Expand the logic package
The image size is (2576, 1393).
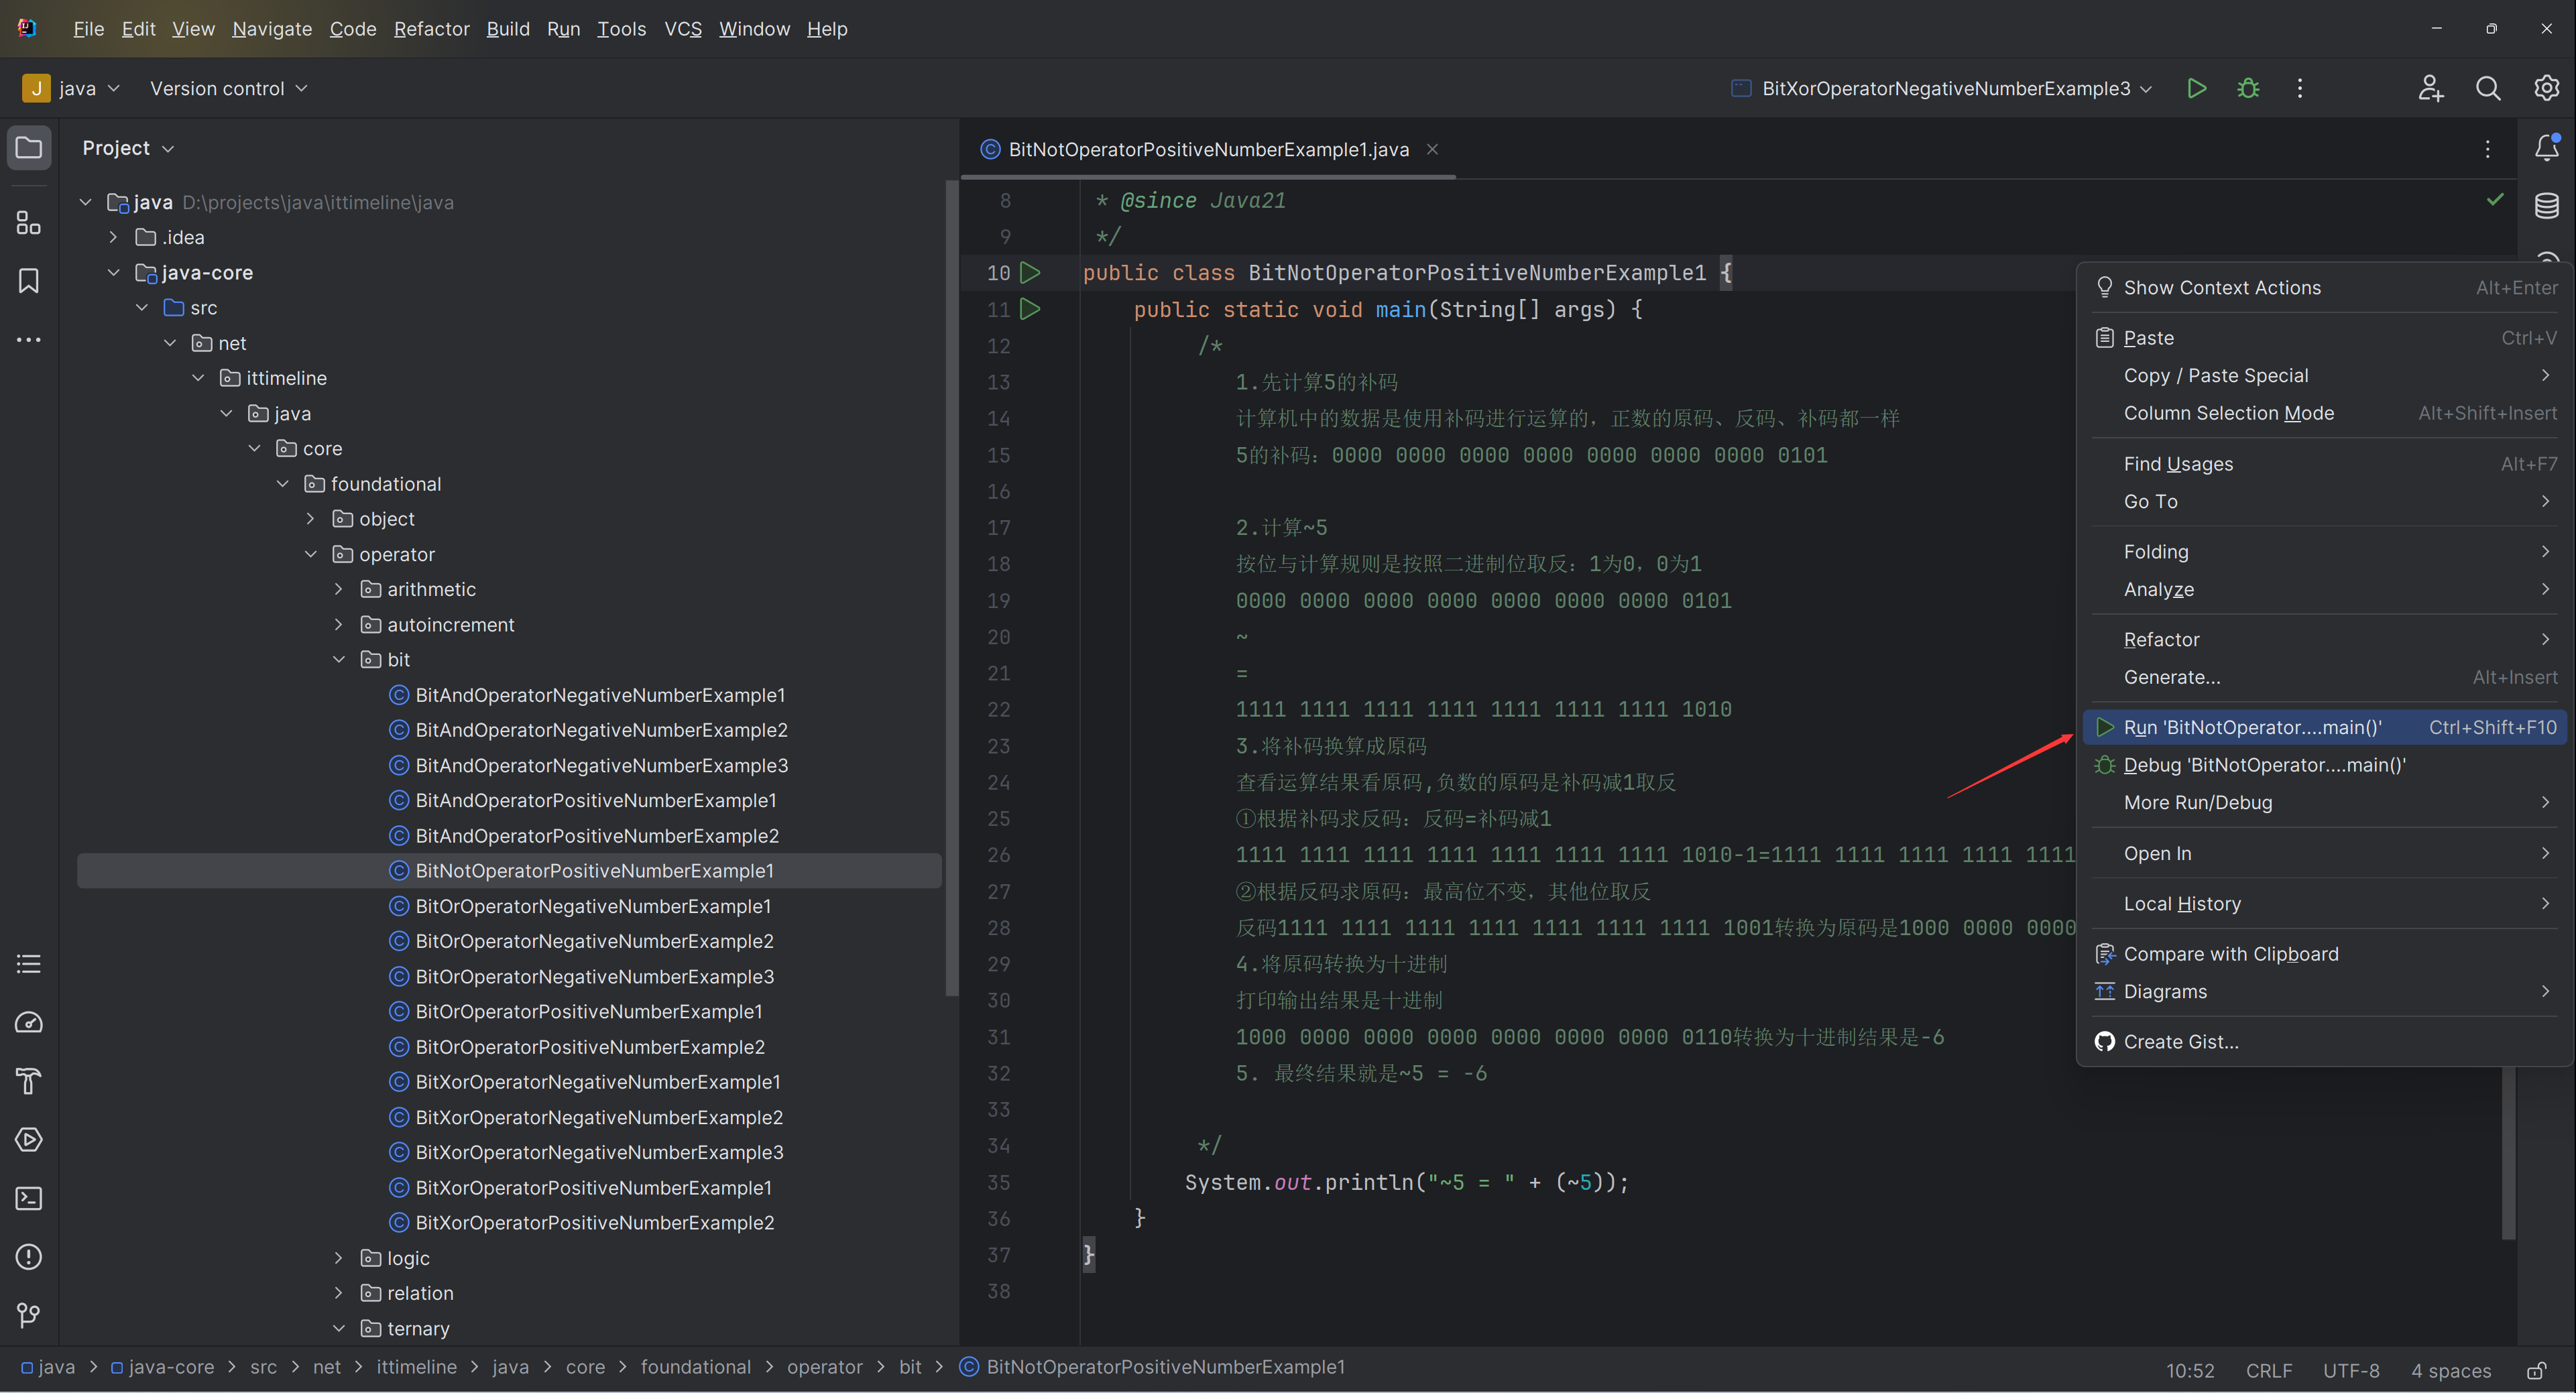338,1258
